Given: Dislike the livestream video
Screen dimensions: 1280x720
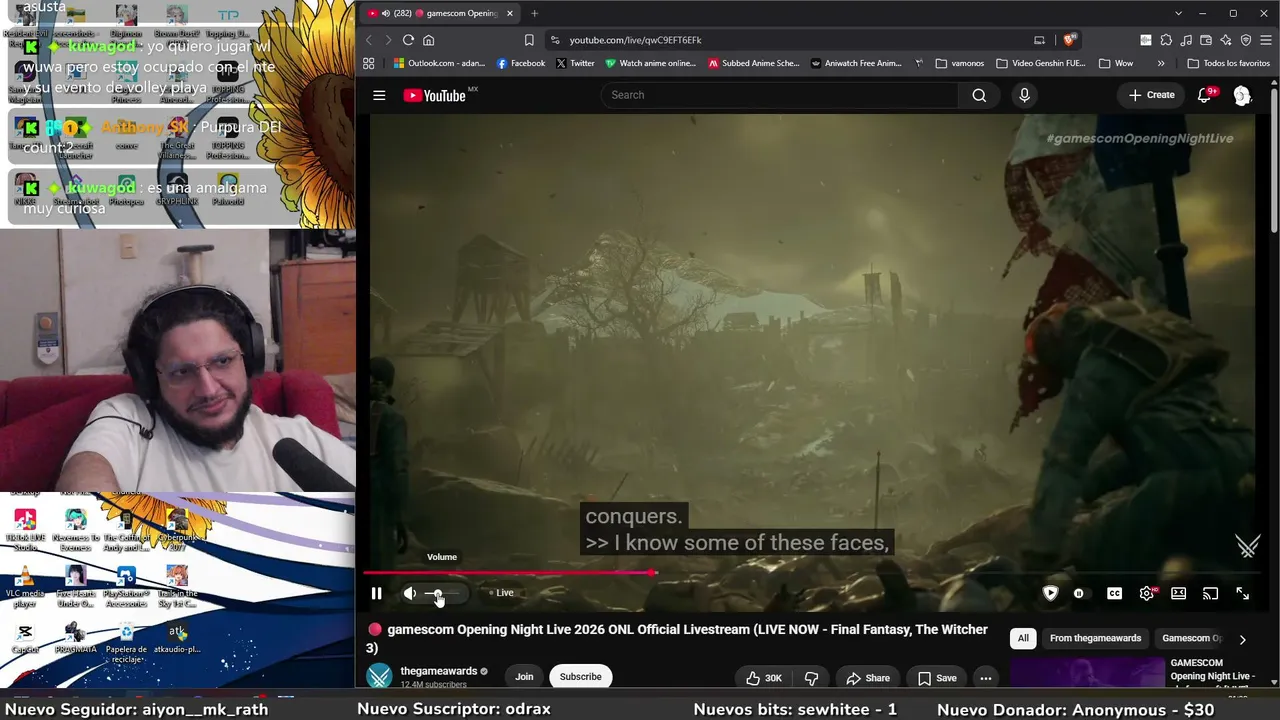Looking at the screenshot, I should [811, 678].
